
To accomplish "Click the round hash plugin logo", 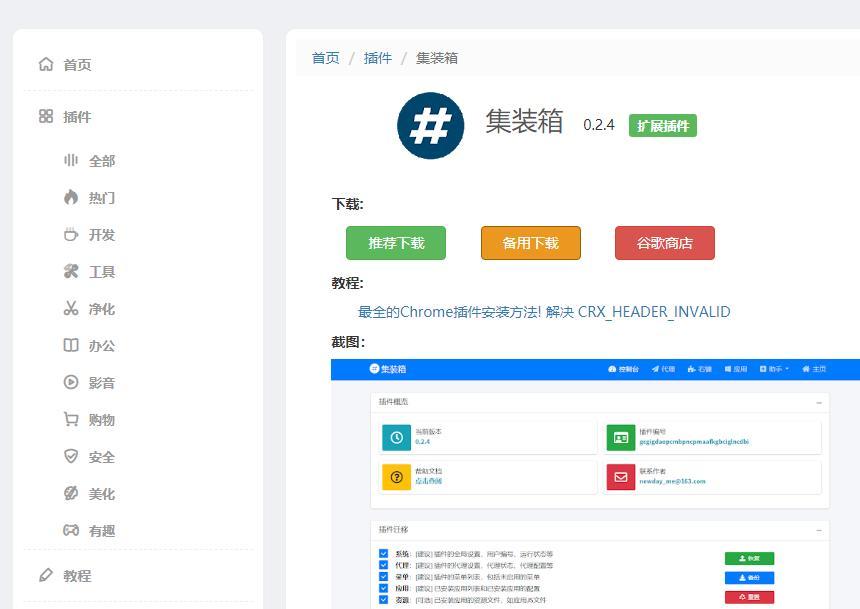I will (x=431, y=126).
